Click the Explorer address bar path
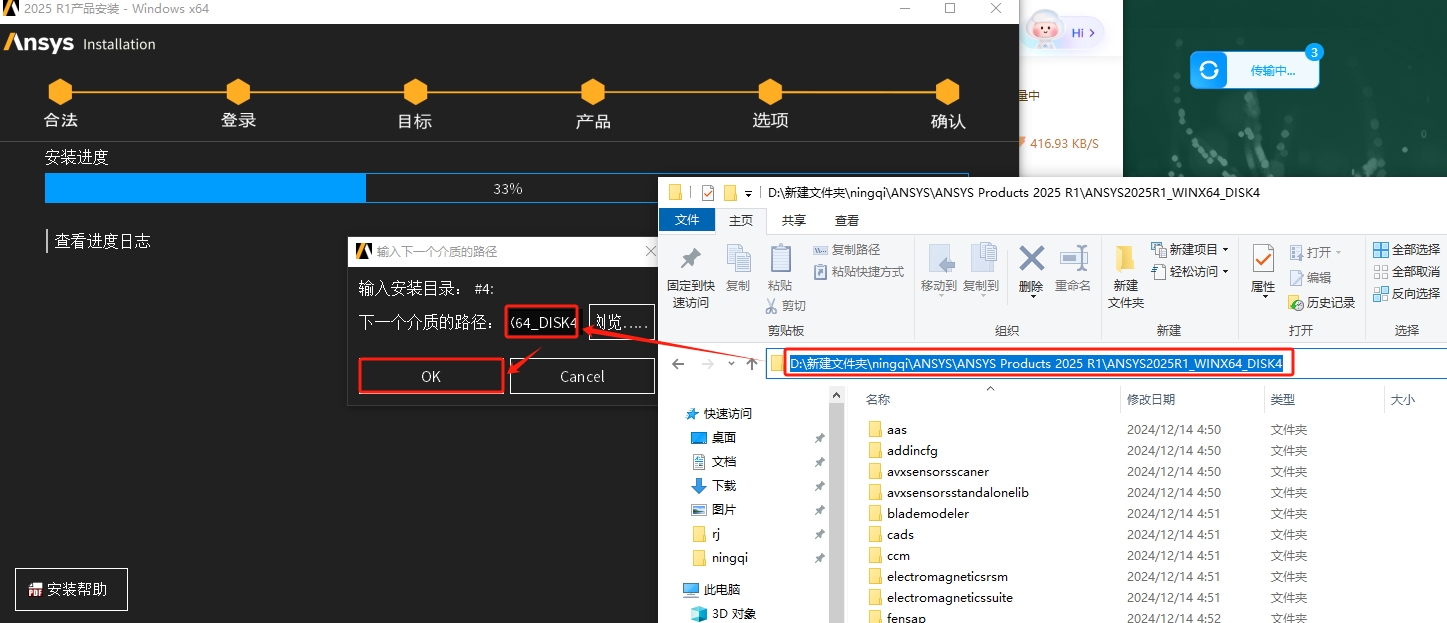This screenshot has width=1447, height=623. [x=1036, y=364]
